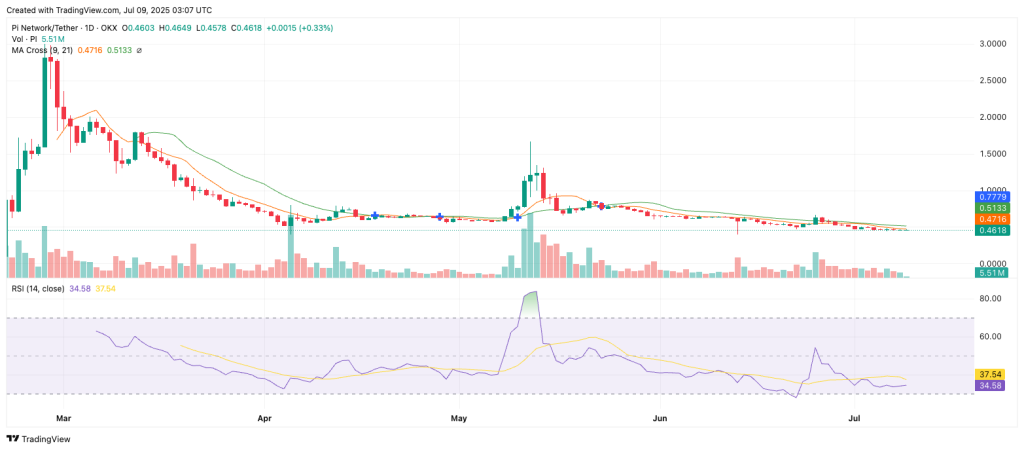Click the low value L0.4578
Screen dimensions: 1024x450
(210, 28)
